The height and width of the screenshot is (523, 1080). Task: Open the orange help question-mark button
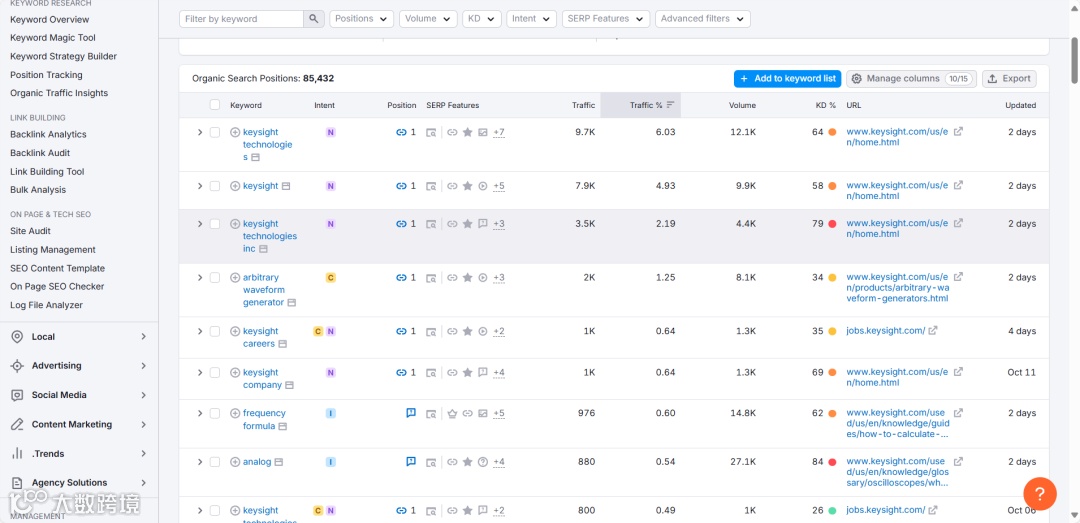pyautogui.click(x=1040, y=493)
